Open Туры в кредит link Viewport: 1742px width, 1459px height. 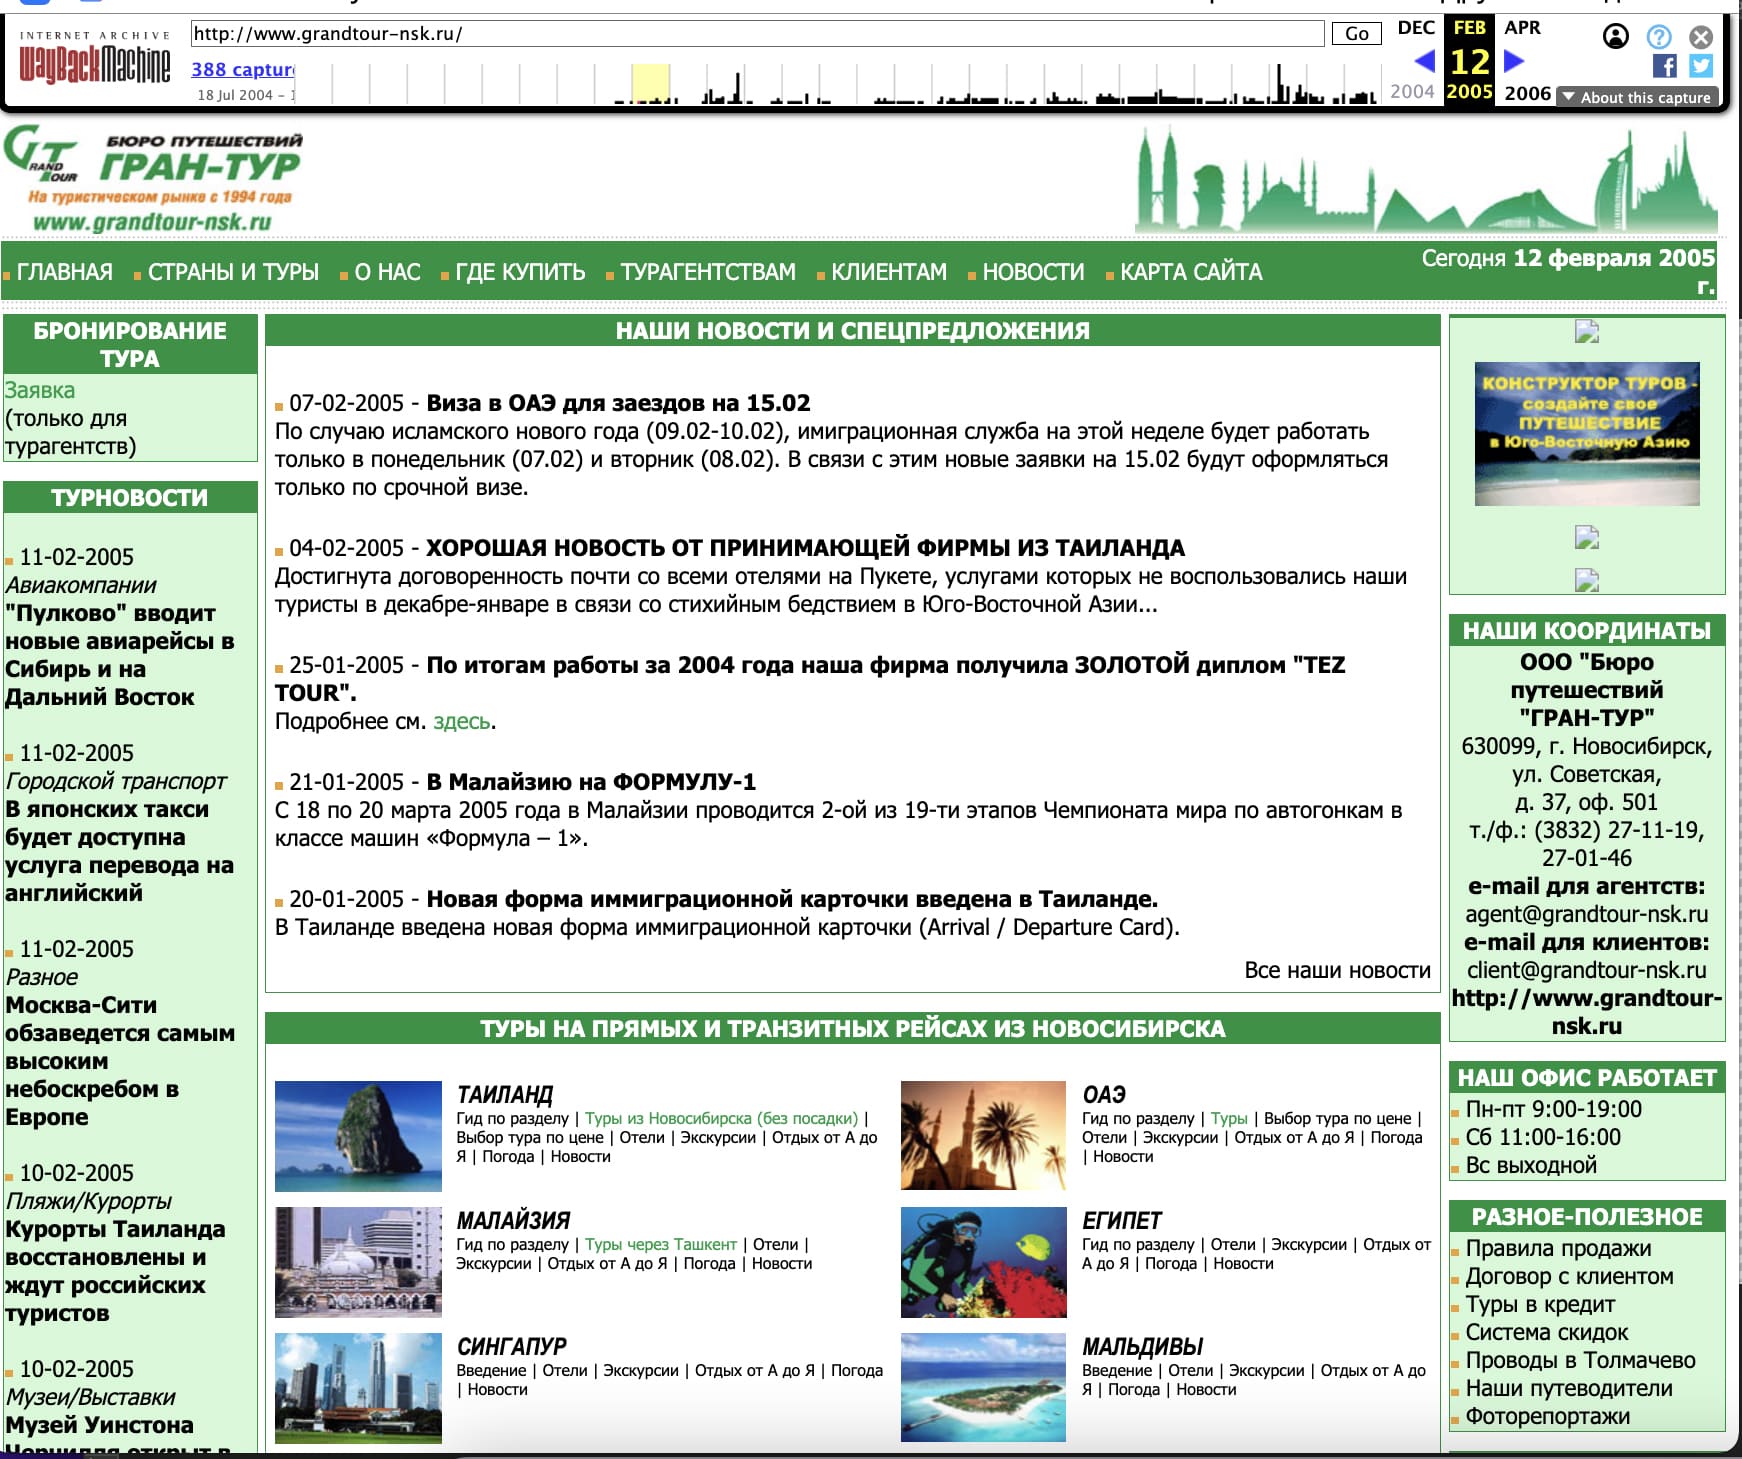(x=1540, y=1304)
